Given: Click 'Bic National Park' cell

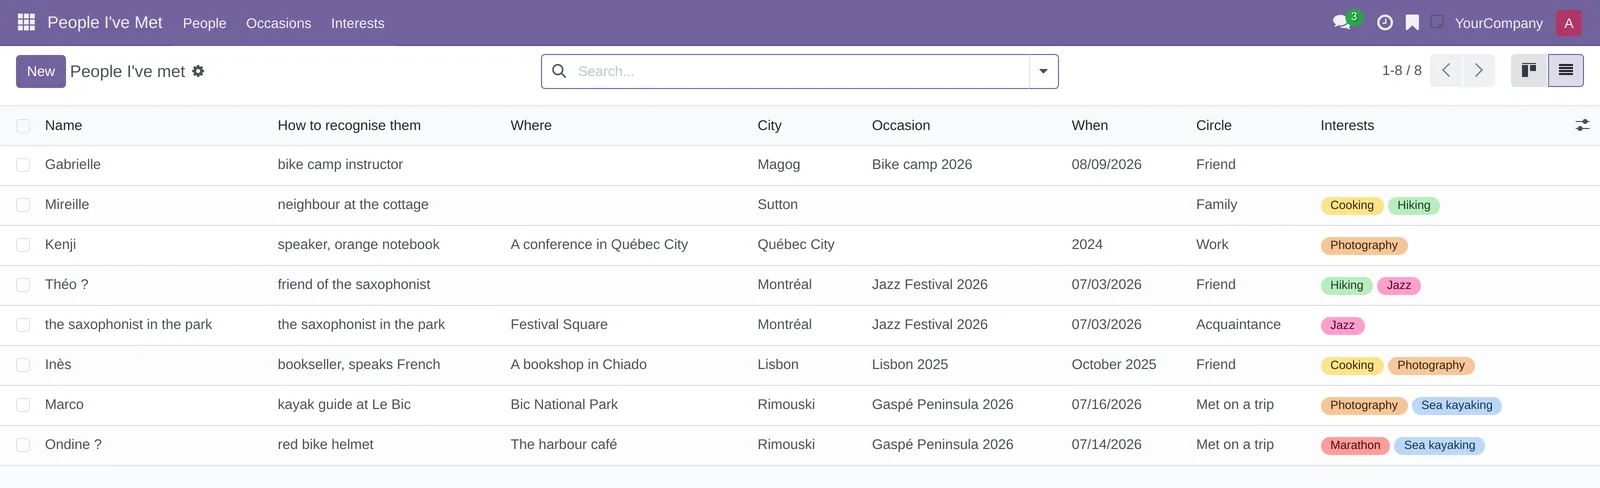Looking at the screenshot, I should [564, 404].
